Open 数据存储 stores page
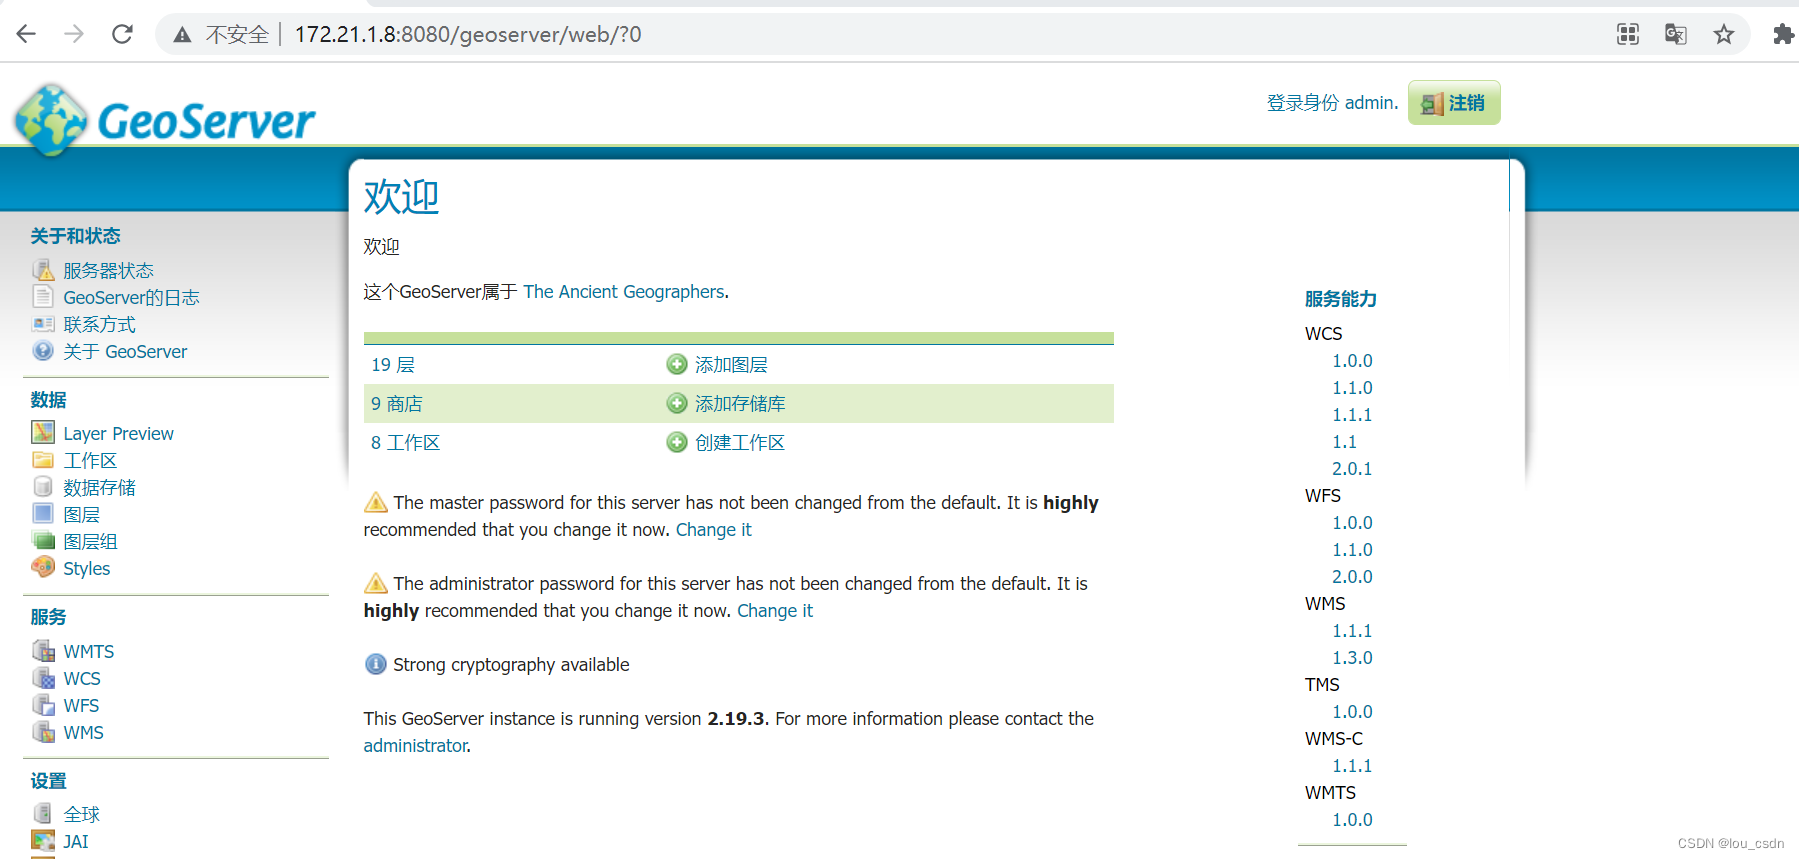Viewport: 1799px width, 859px height. (x=99, y=487)
